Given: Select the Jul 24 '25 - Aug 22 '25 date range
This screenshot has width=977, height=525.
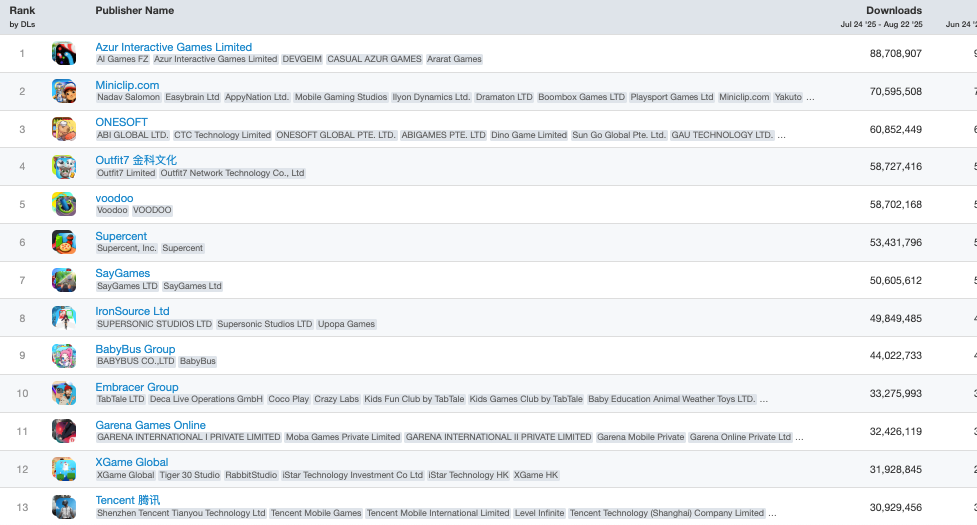Looking at the screenshot, I should [882, 24].
